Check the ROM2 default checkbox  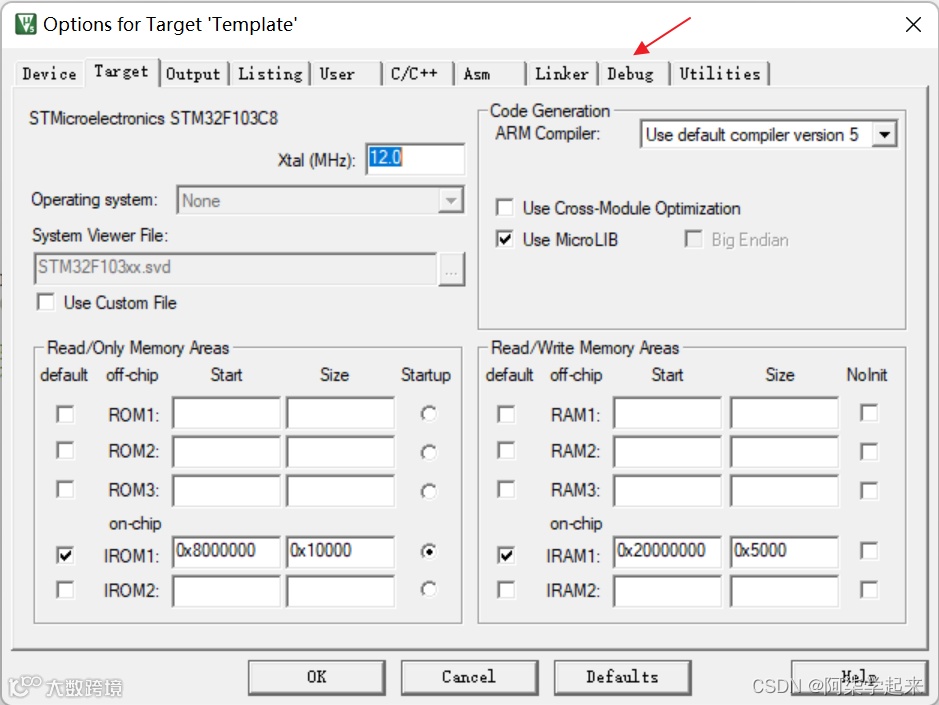pyautogui.click(x=65, y=450)
